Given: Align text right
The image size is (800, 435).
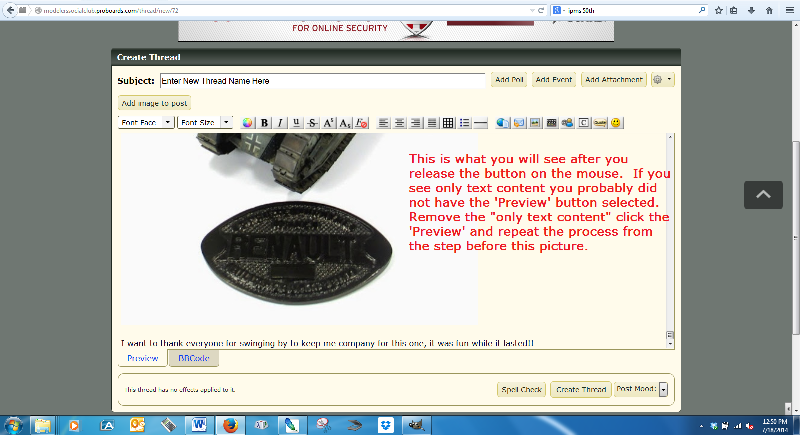Looking at the screenshot, I should coord(416,123).
